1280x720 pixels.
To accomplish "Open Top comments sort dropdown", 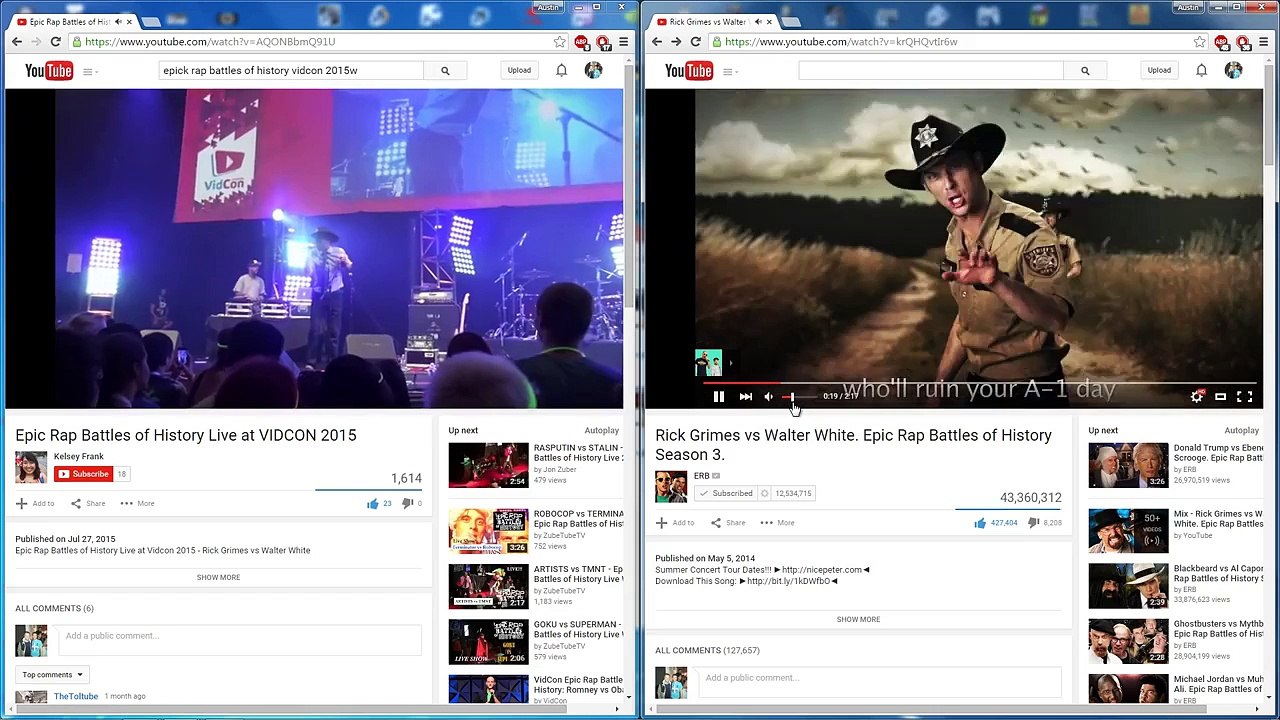I will 52,674.
